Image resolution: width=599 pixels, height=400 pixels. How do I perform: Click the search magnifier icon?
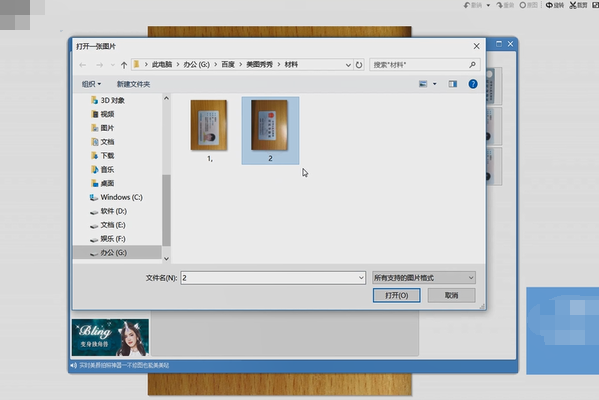pyautogui.click(x=473, y=65)
